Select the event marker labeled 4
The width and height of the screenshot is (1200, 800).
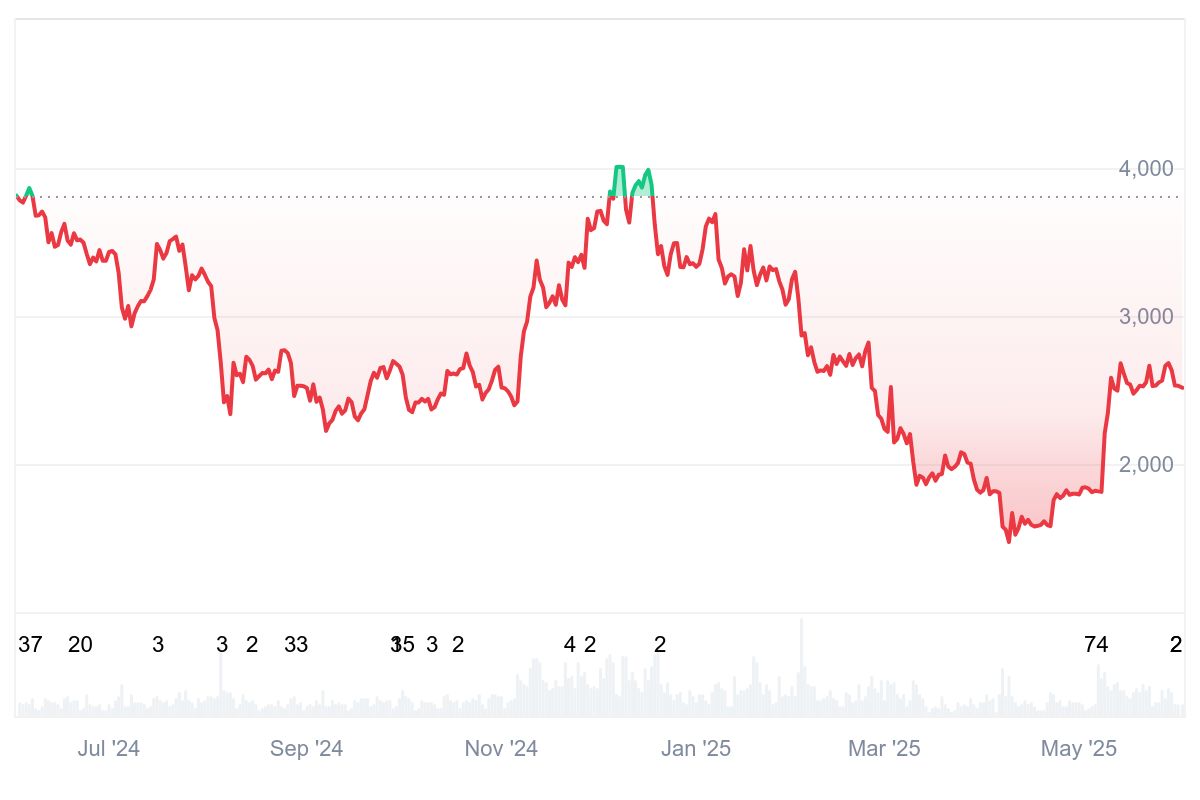(x=570, y=645)
